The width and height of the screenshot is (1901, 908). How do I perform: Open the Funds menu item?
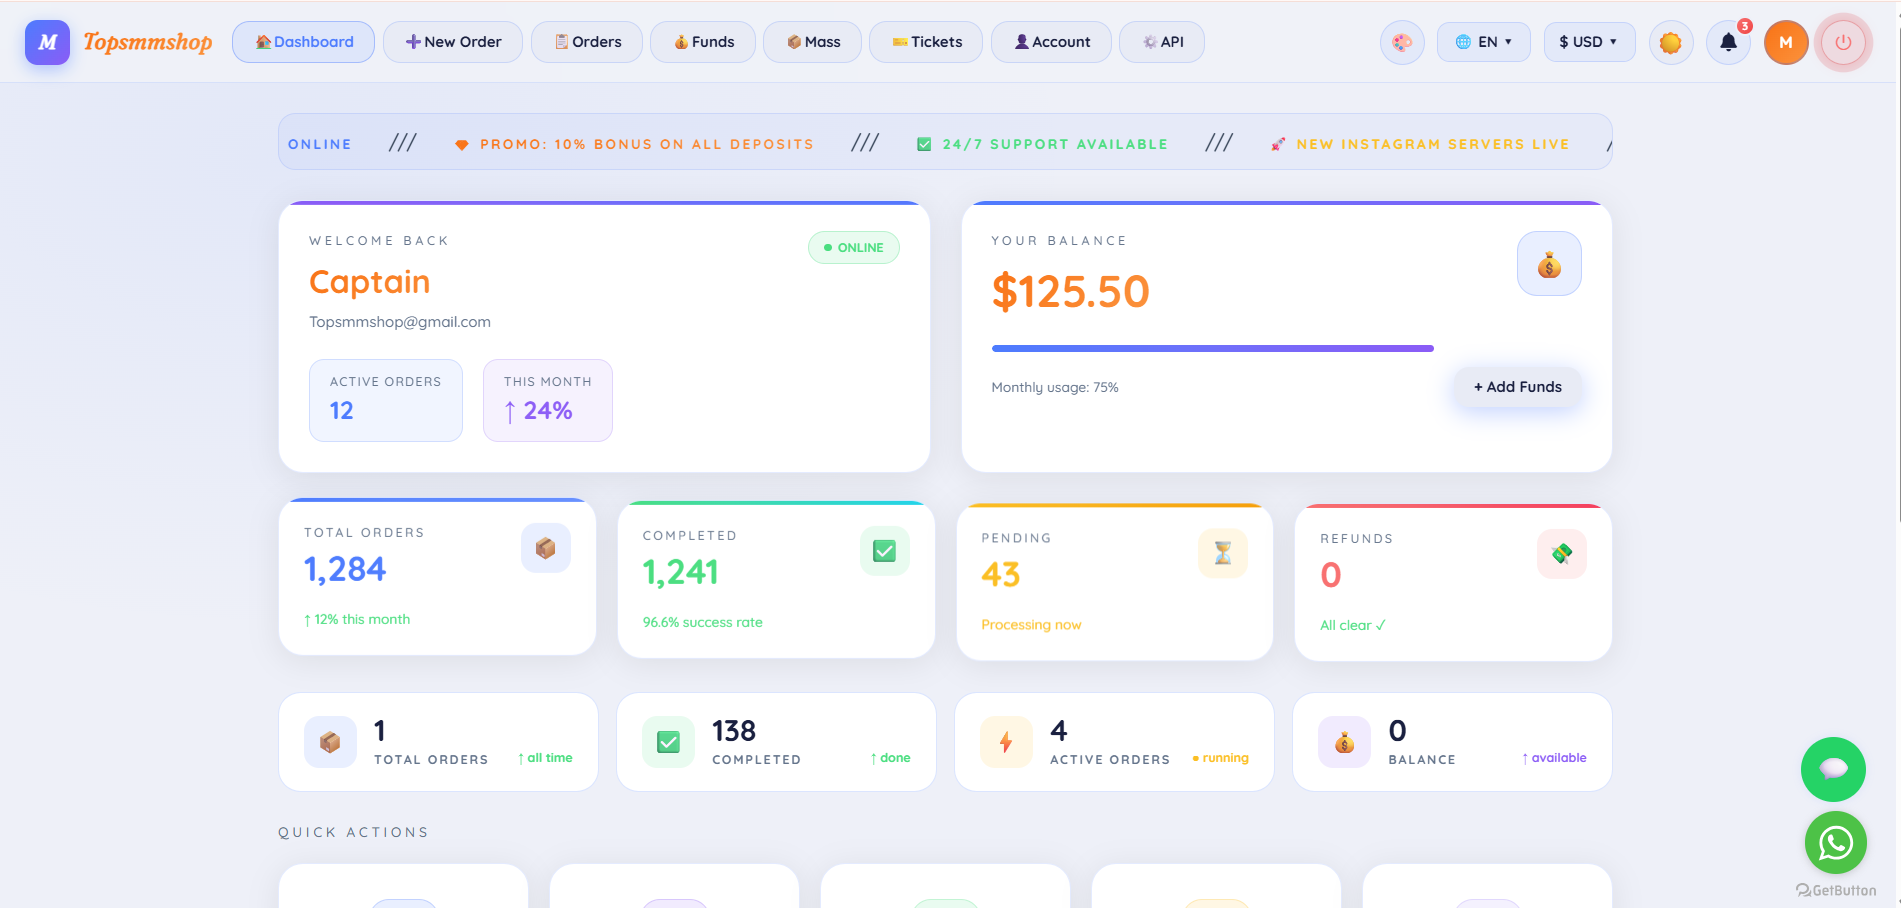(703, 42)
